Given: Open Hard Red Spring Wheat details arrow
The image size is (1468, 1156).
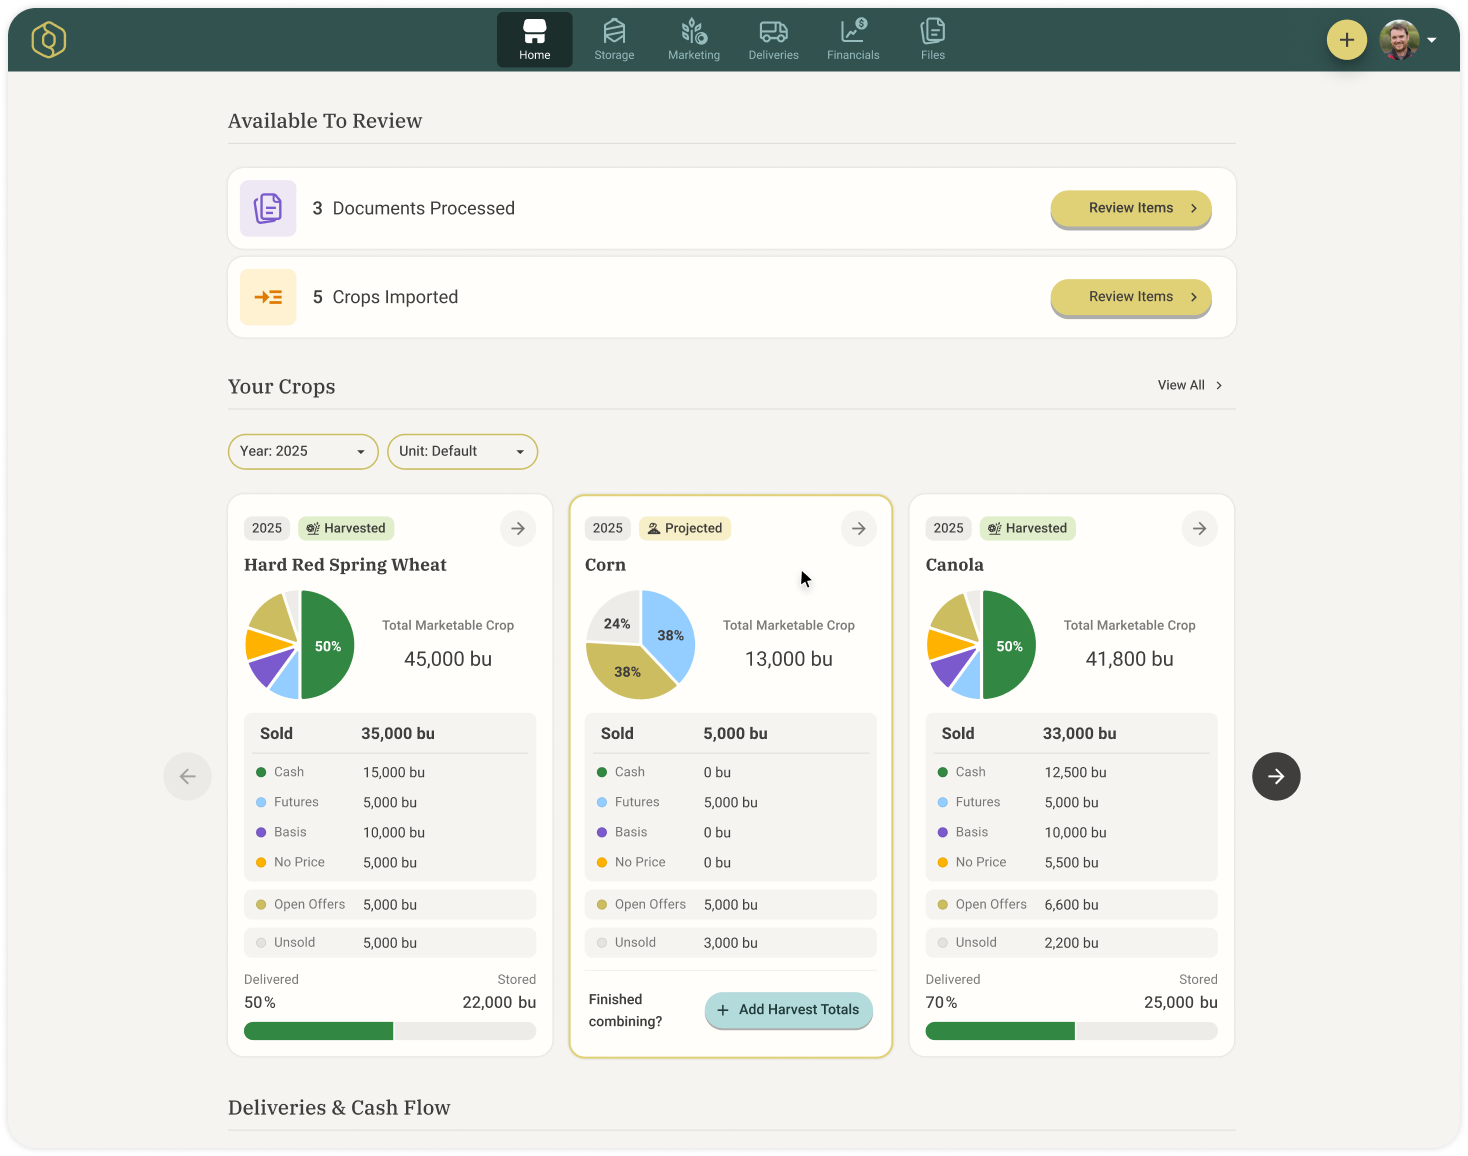Looking at the screenshot, I should 517,528.
